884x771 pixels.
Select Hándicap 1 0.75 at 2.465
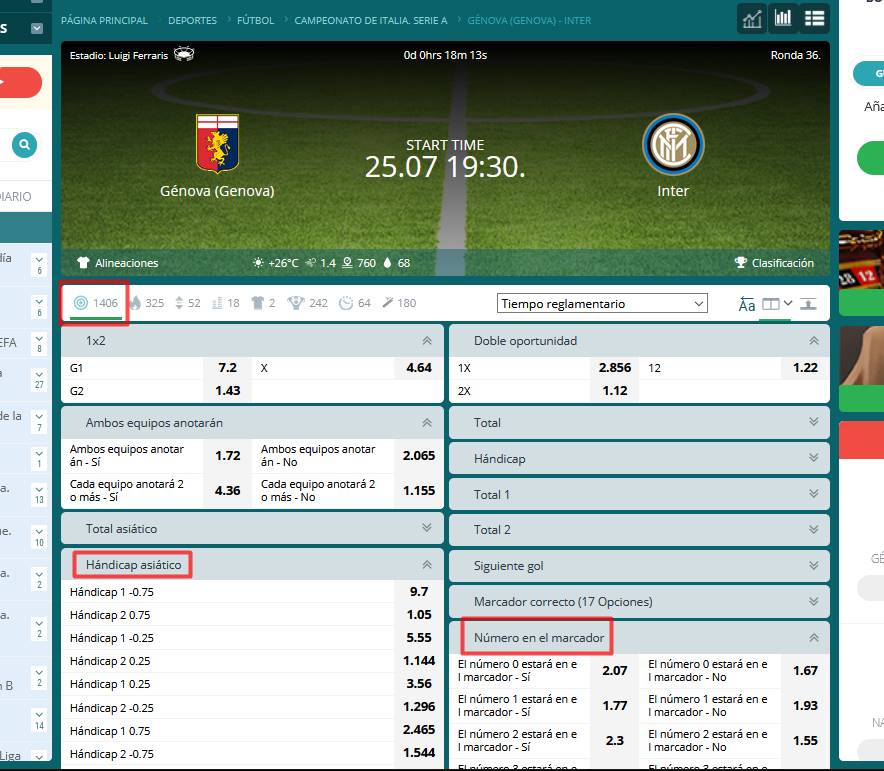click(419, 730)
